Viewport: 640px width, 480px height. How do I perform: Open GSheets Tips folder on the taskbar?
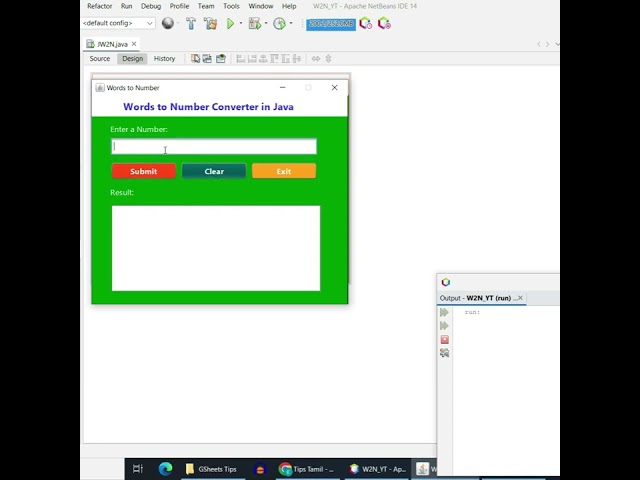(x=211, y=469)
